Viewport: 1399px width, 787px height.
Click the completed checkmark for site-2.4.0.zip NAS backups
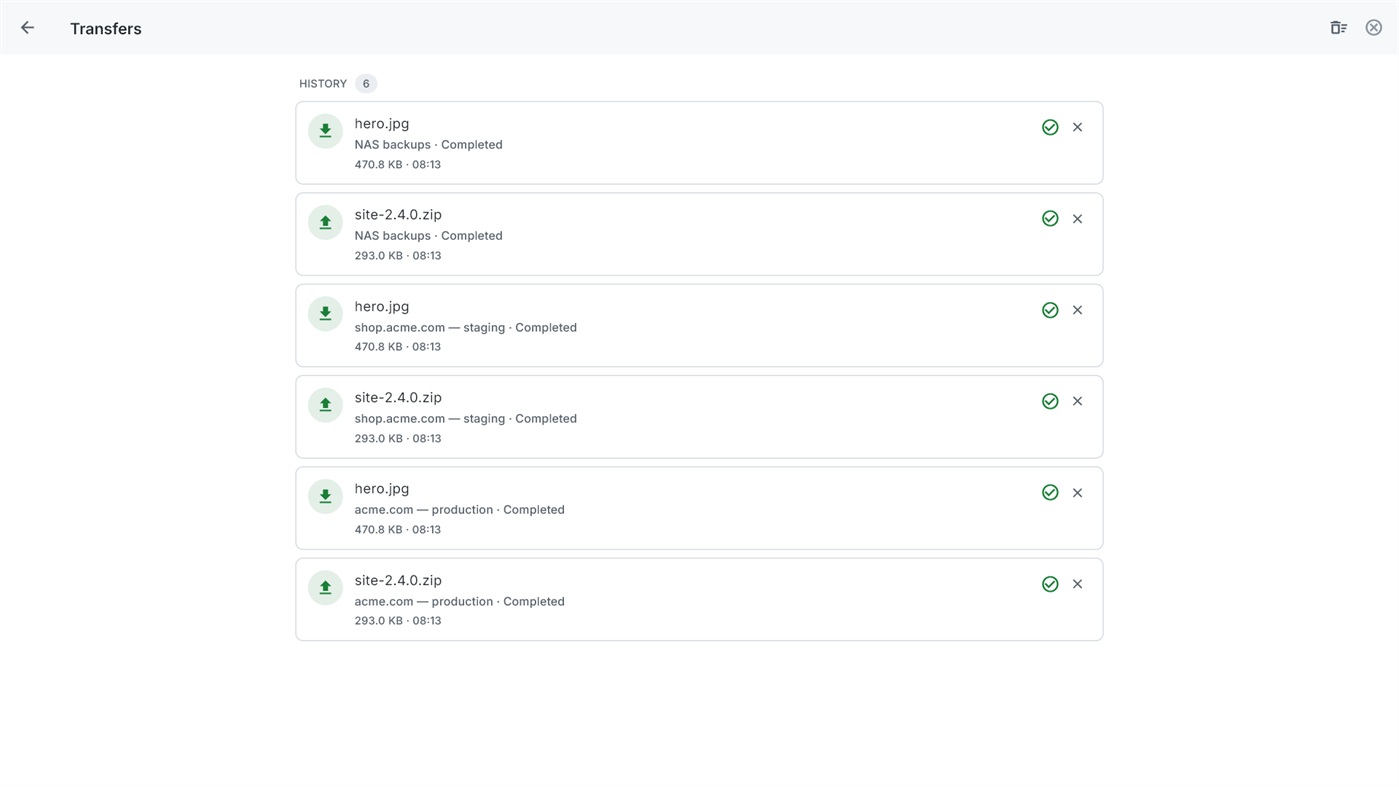(x=1050, y=219)
